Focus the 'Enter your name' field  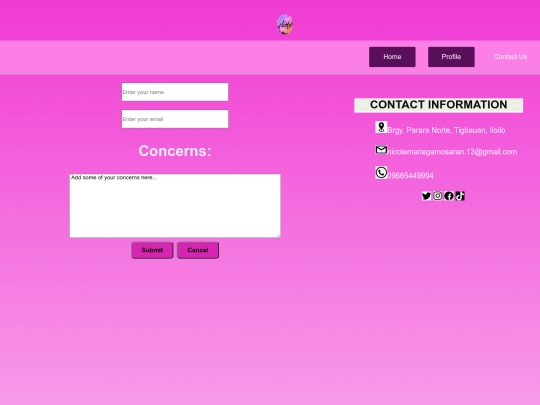point(175,92)
